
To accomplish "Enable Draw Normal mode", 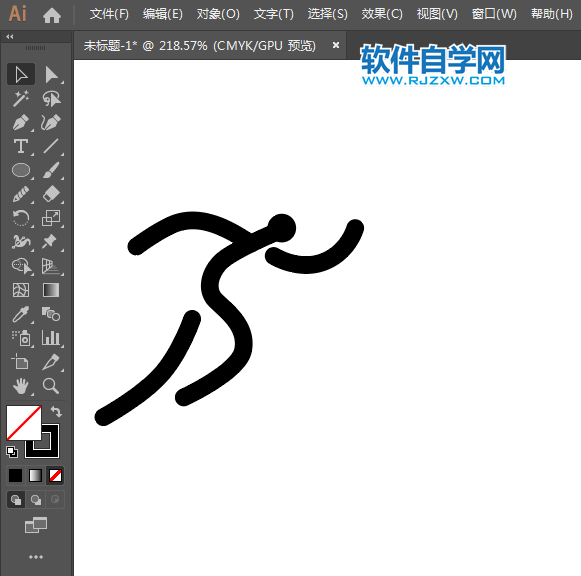I will pos(16,500).
